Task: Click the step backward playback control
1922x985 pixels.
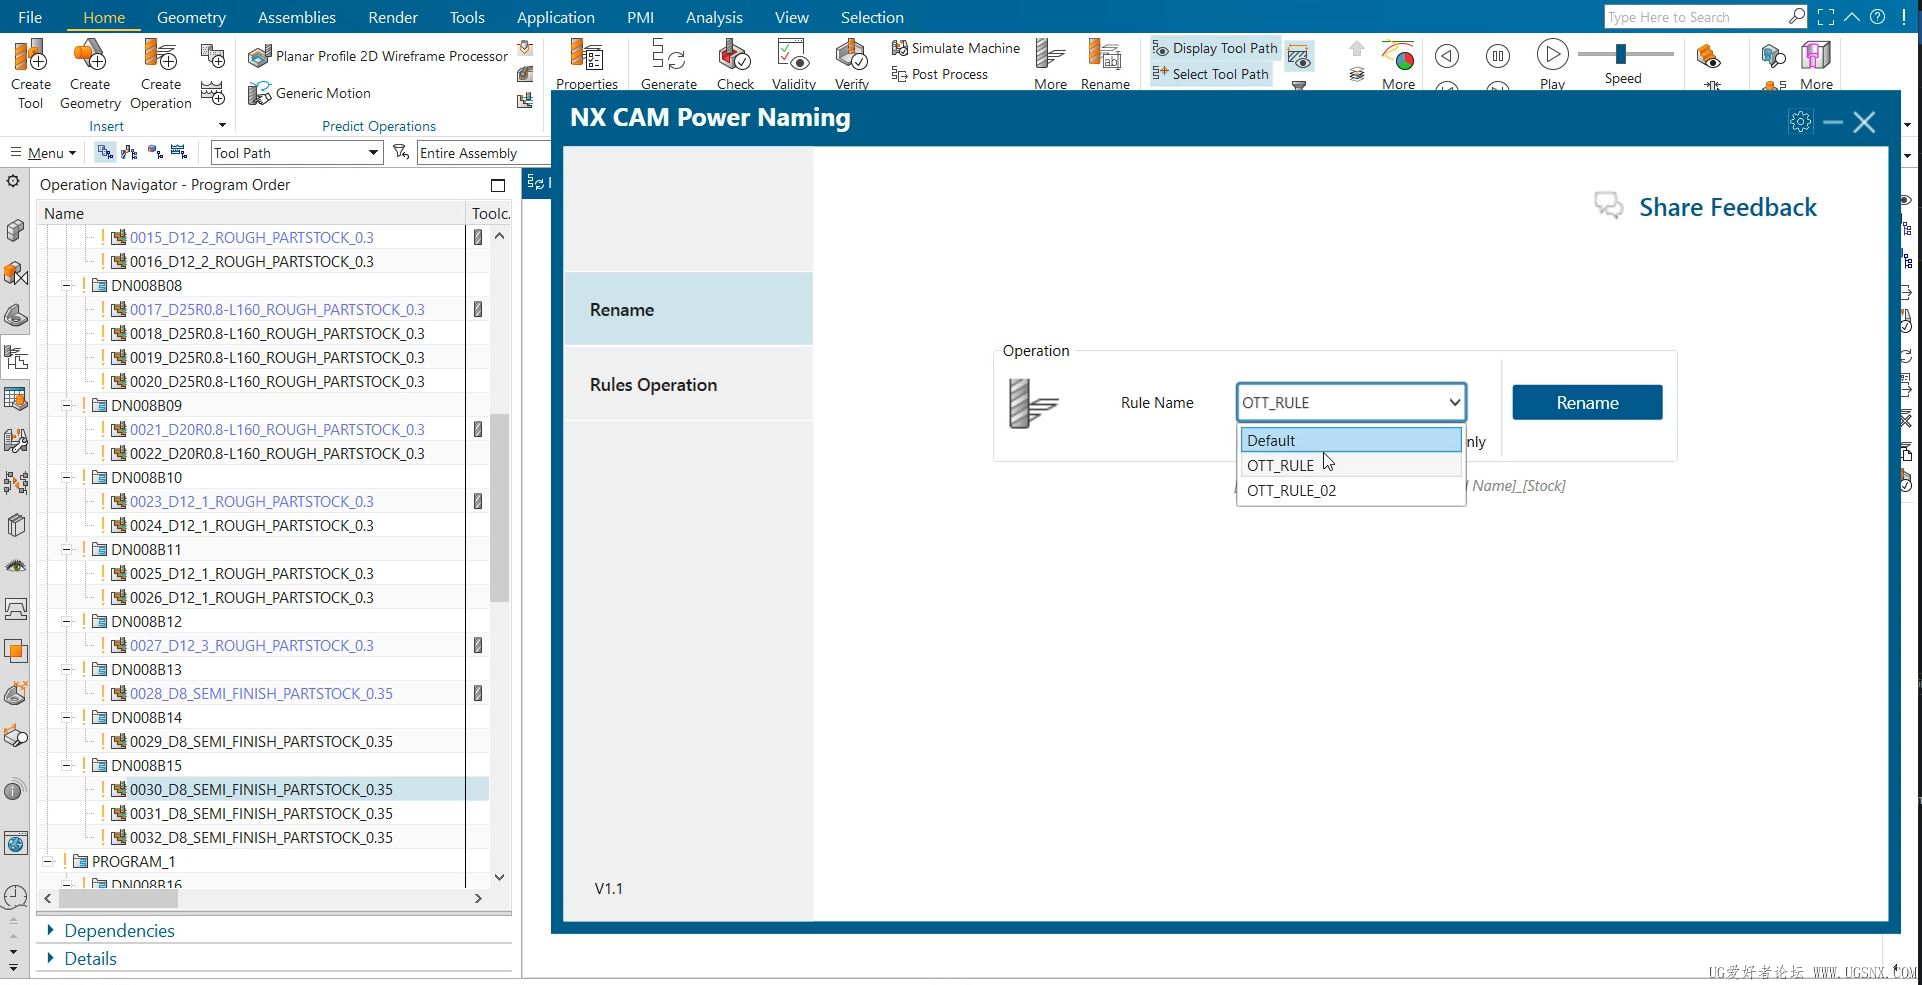Action: (1446, 56)
